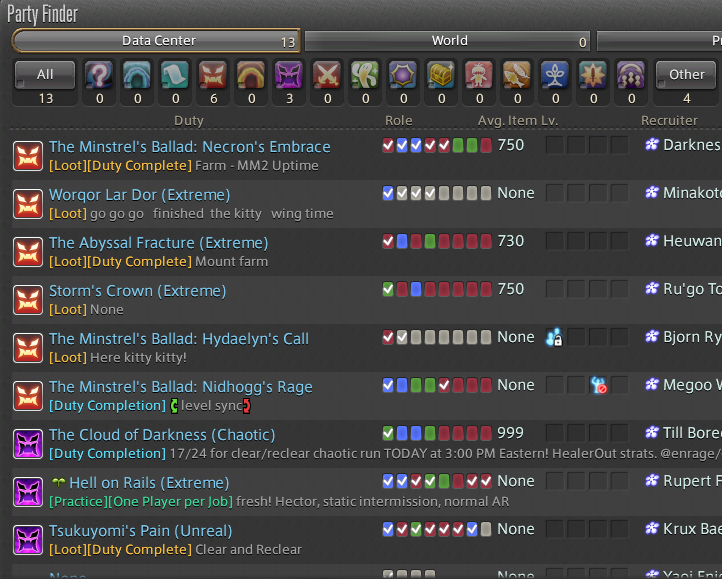Filter by the orange fish category icon
722x579 pixels.
click(517, 74)
